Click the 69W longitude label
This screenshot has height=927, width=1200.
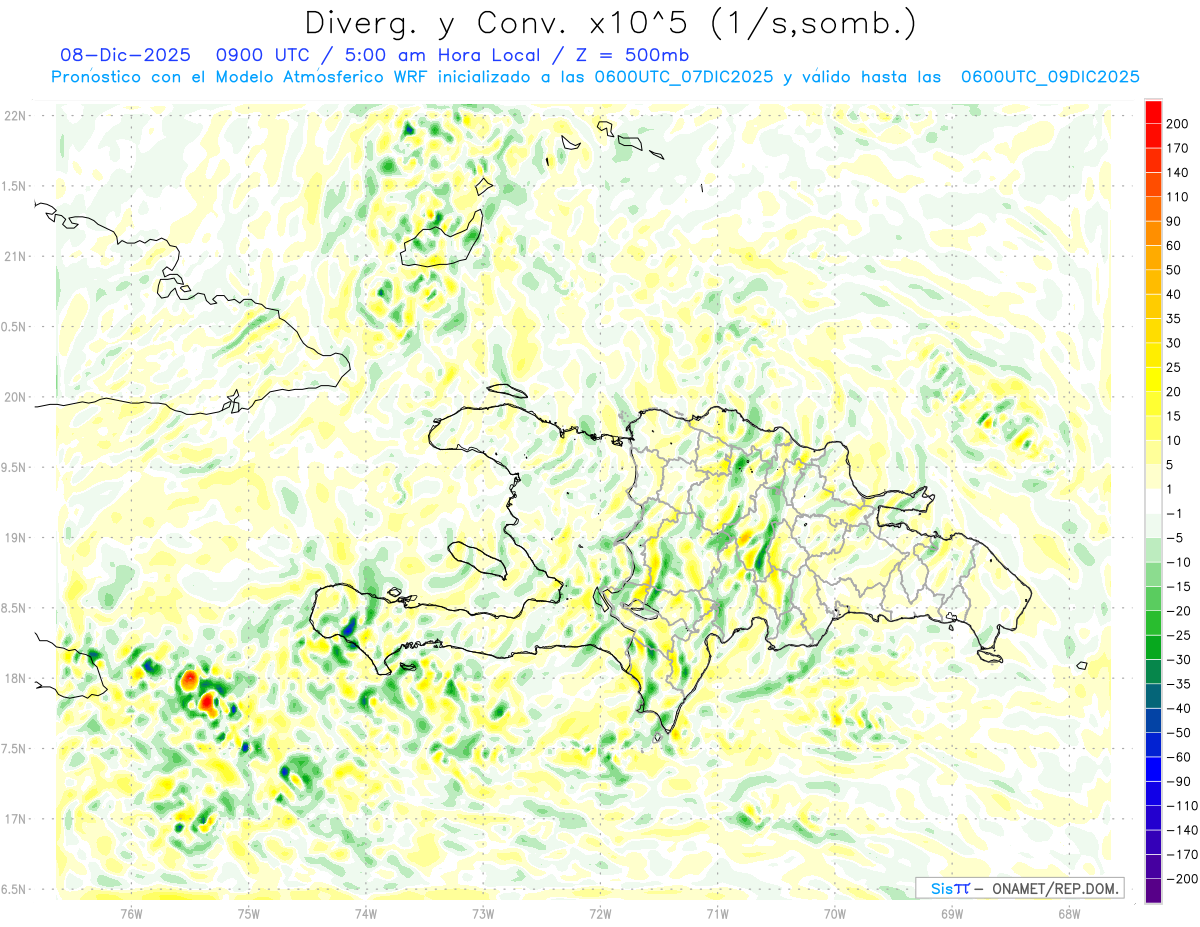952,914
